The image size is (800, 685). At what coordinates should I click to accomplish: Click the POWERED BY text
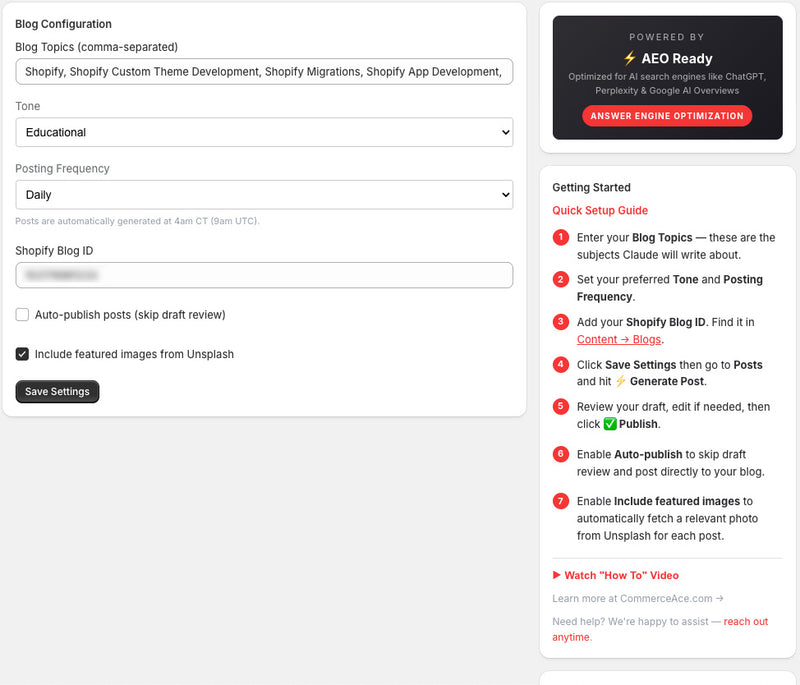pos(667,37)
